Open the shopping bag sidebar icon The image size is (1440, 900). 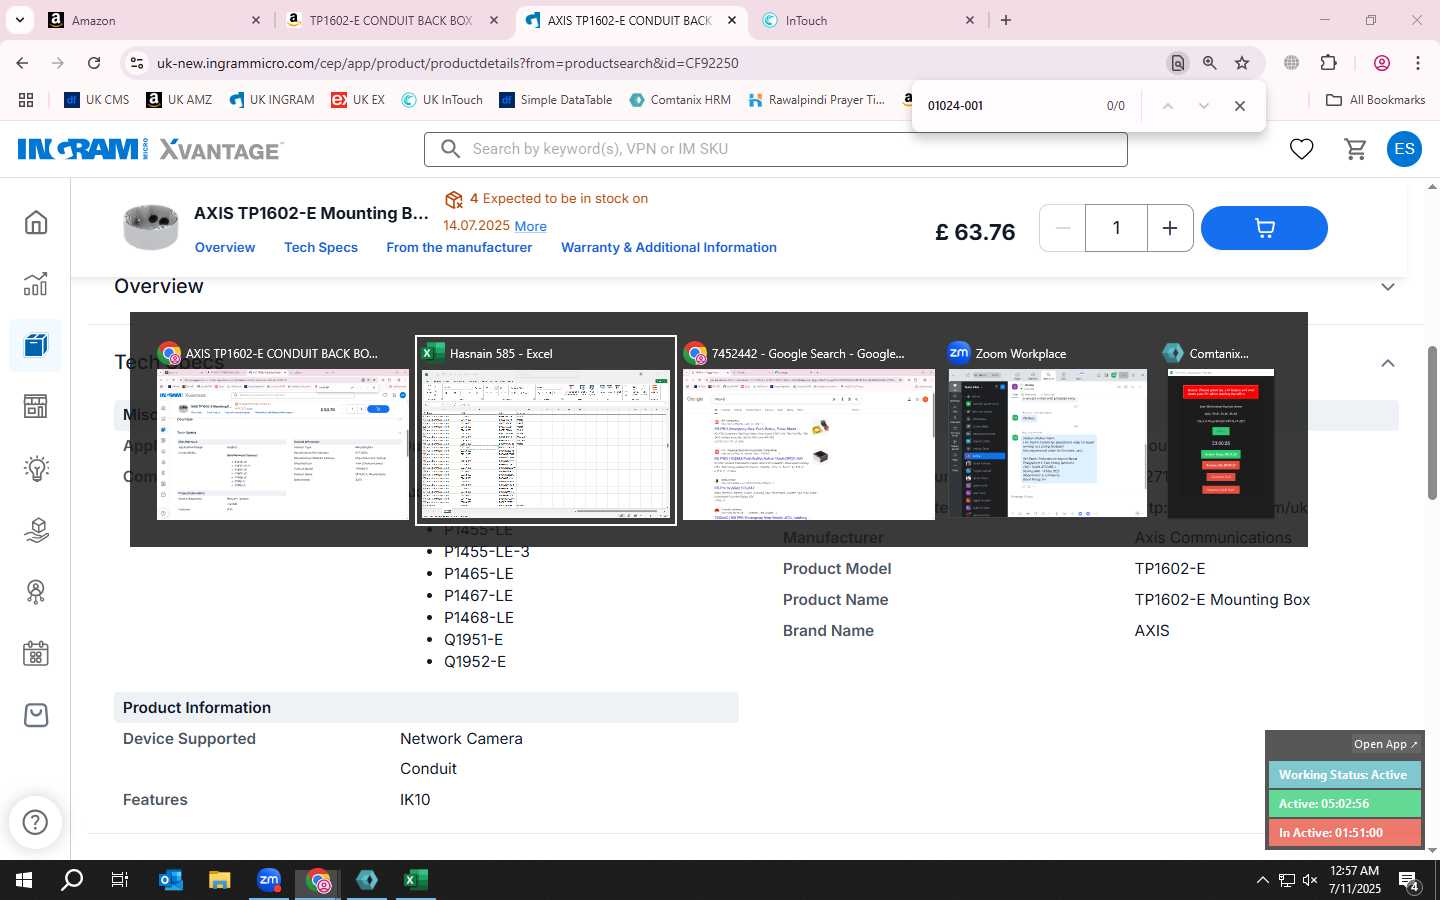pyautogui.click(x=36, y=715)
